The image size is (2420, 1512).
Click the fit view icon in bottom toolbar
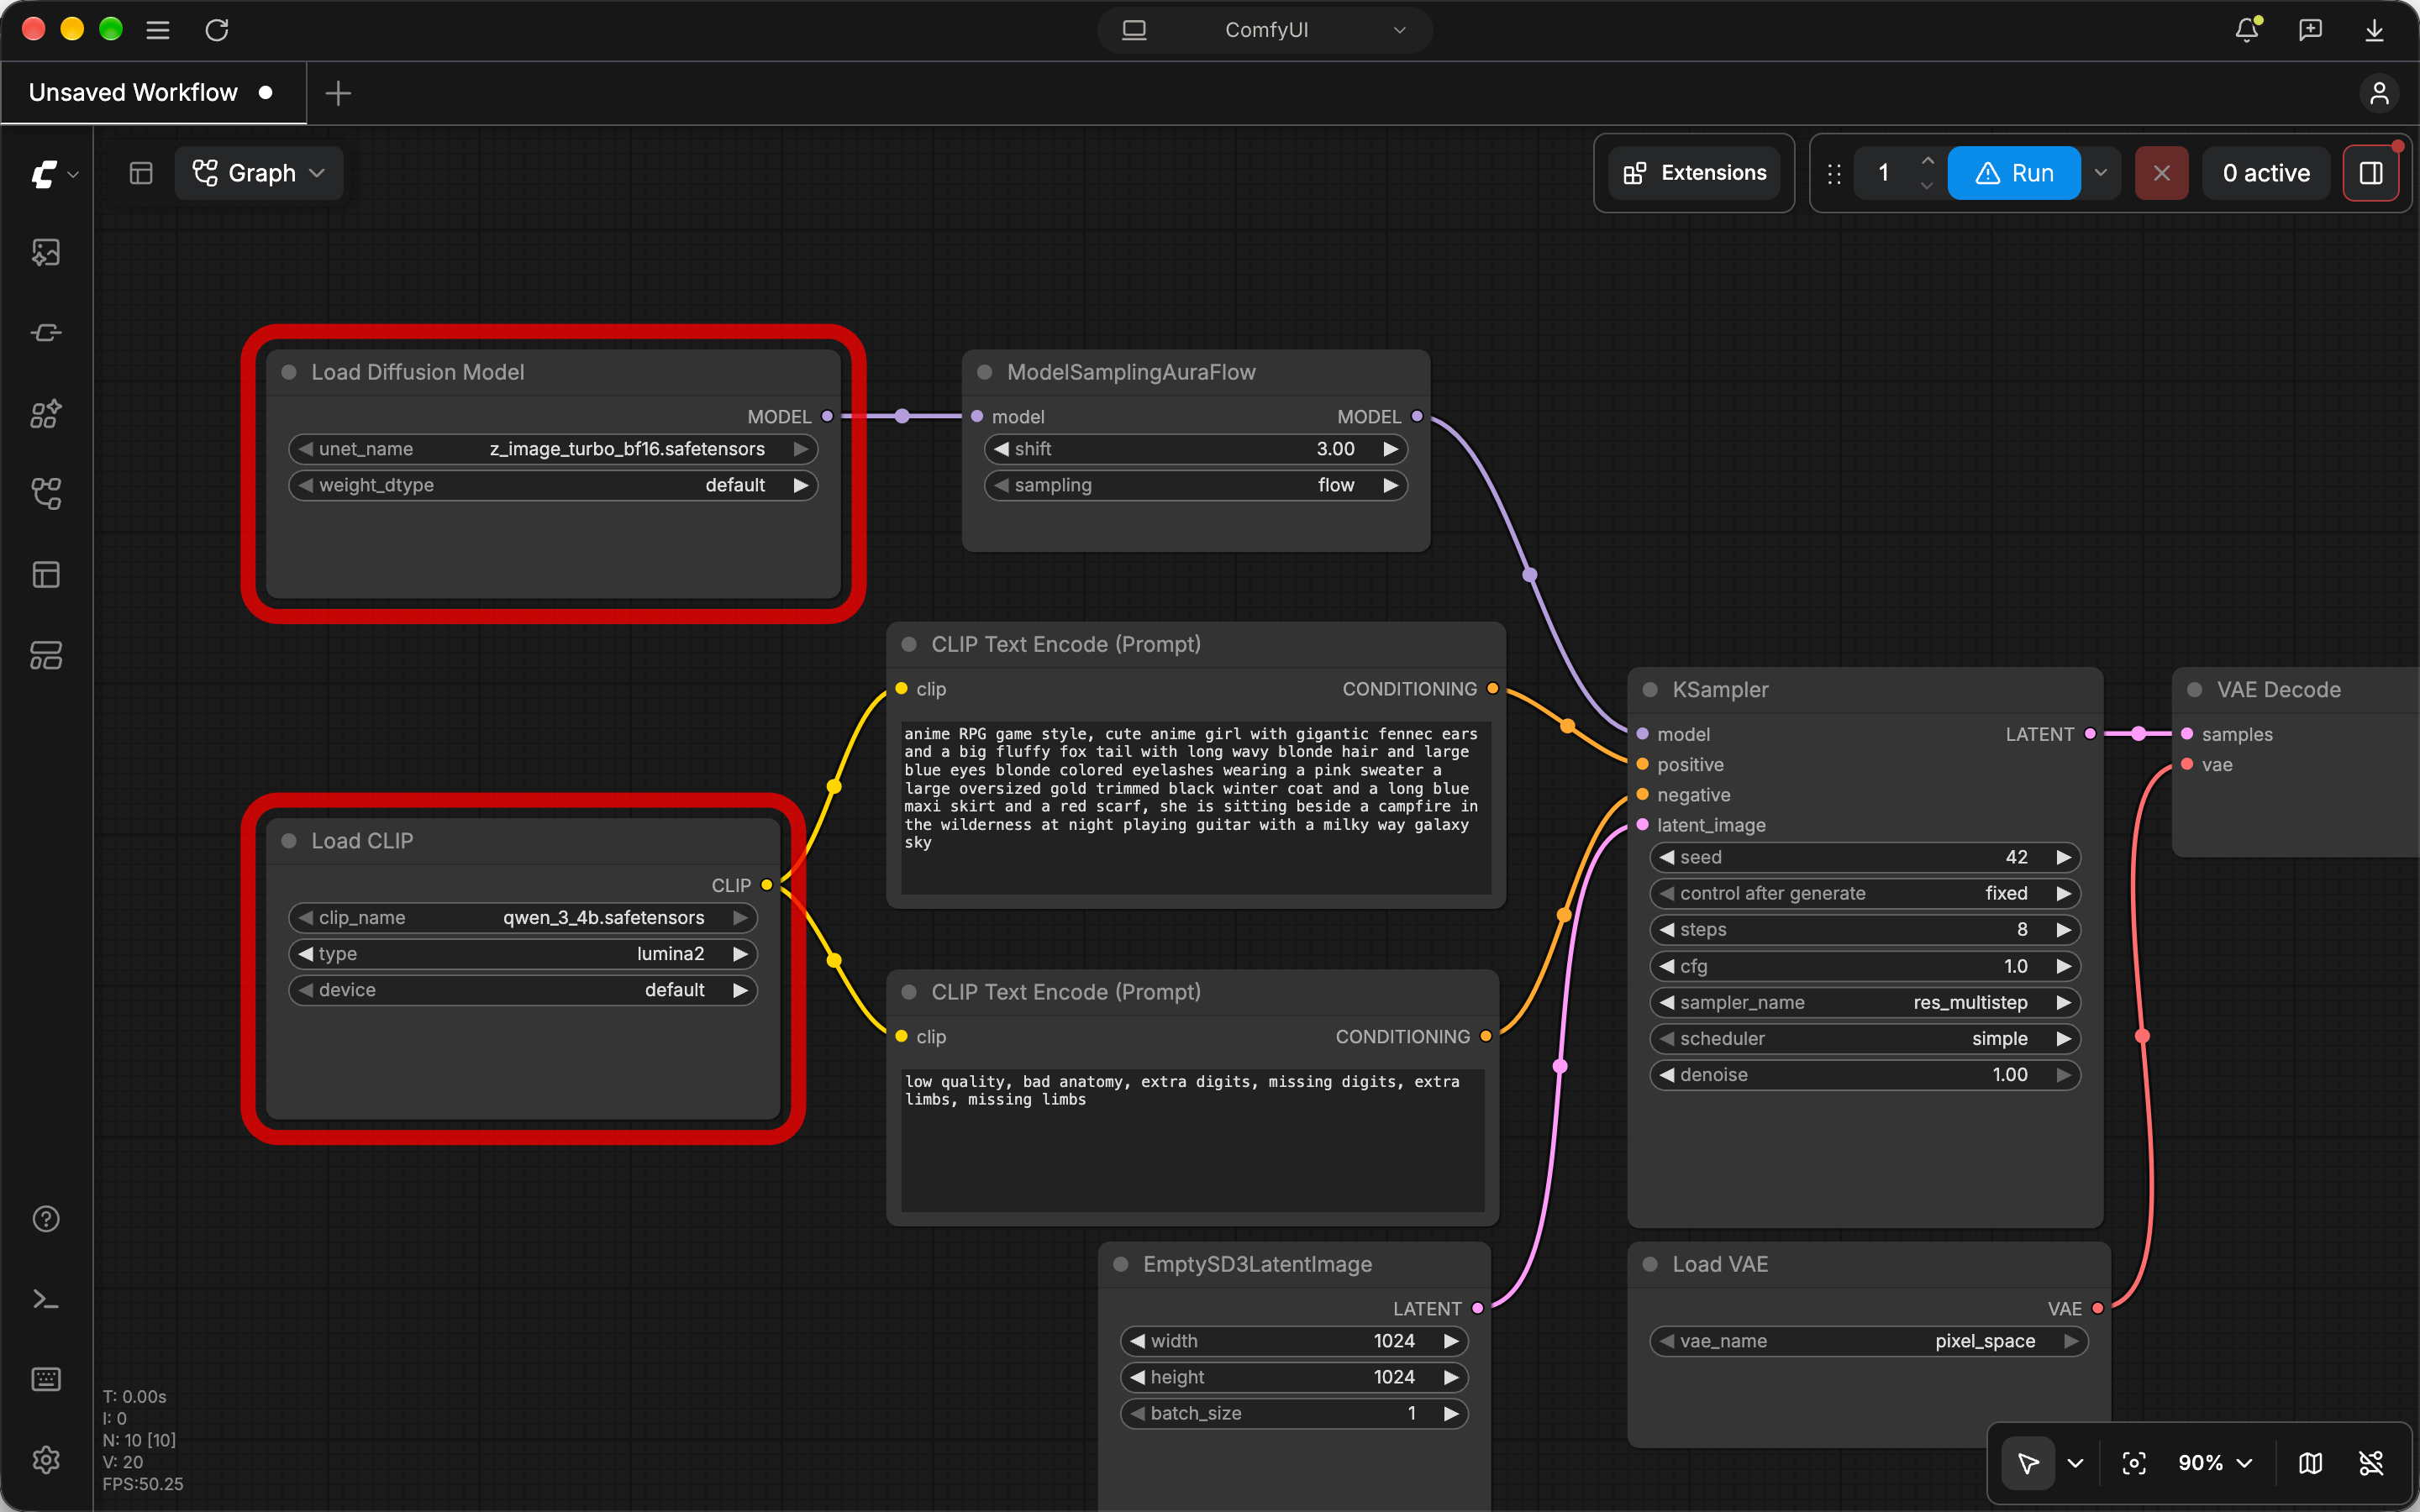2133,1463
